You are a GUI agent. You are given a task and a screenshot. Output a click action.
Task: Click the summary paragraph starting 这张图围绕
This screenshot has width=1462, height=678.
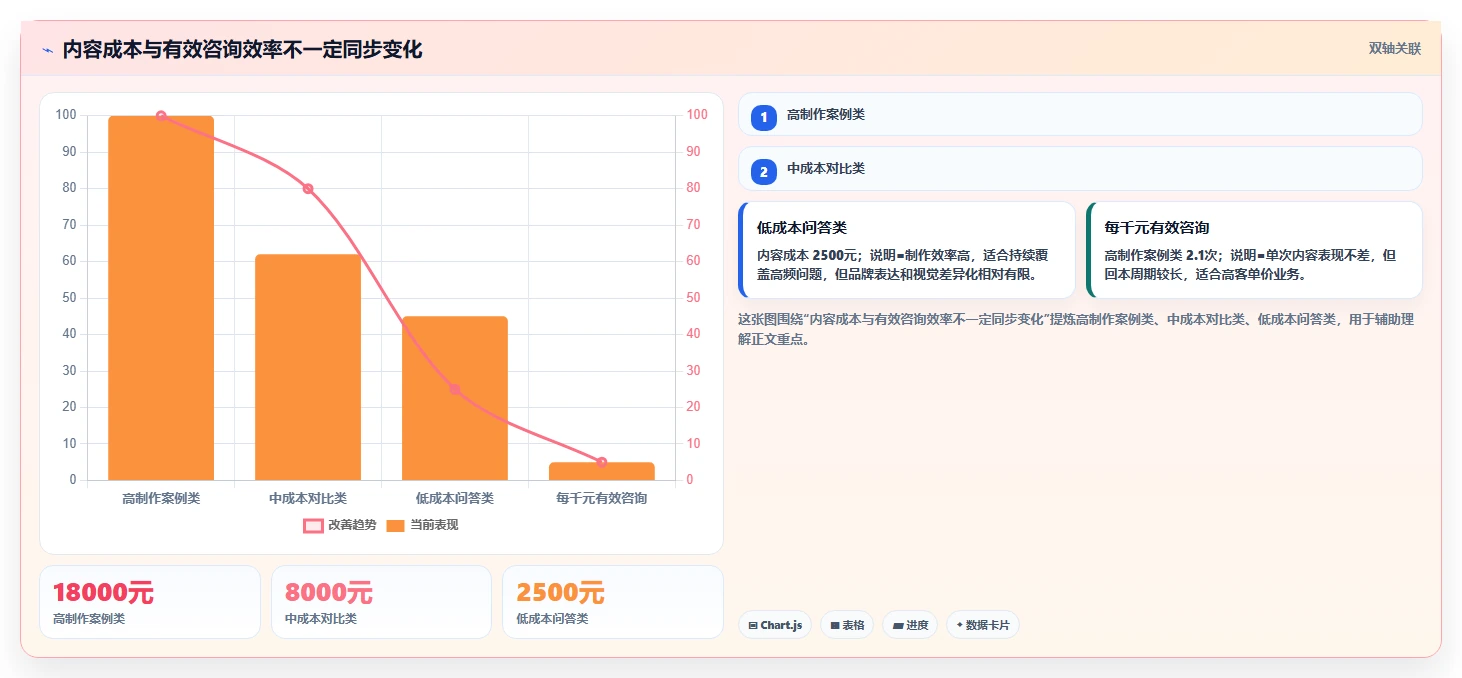pos(1076,329)
